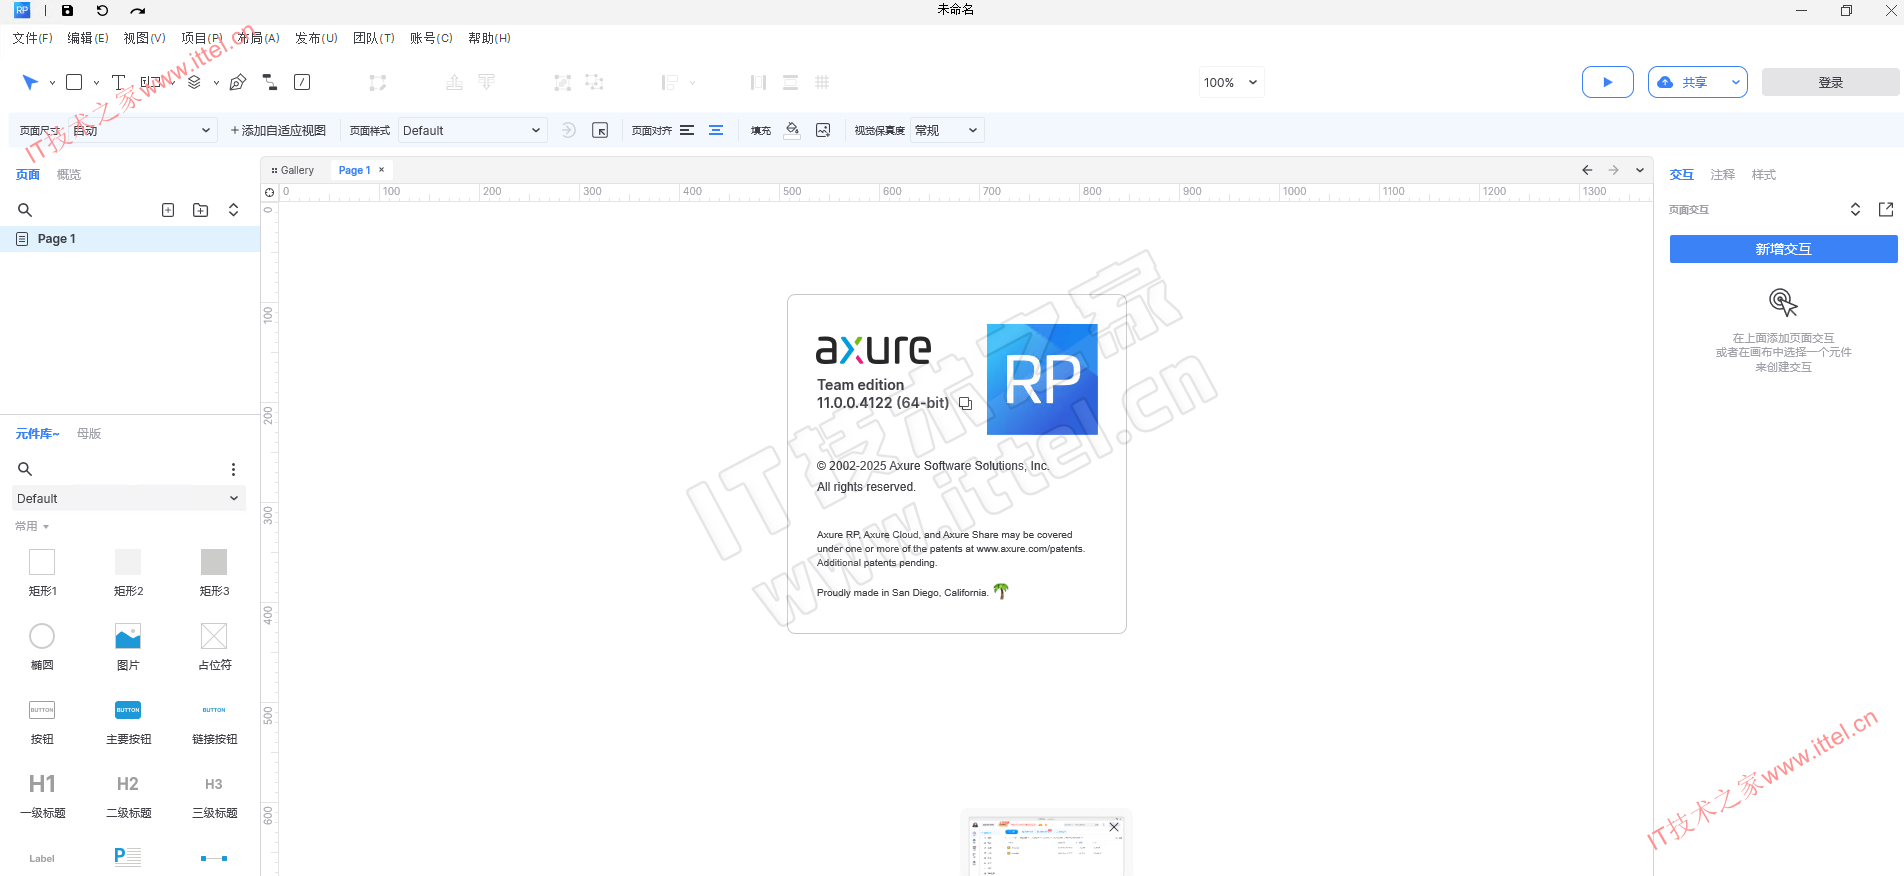The image size is (1904, 876).
Task: Select Page 1 in pages tree
Action: point(130,238)
